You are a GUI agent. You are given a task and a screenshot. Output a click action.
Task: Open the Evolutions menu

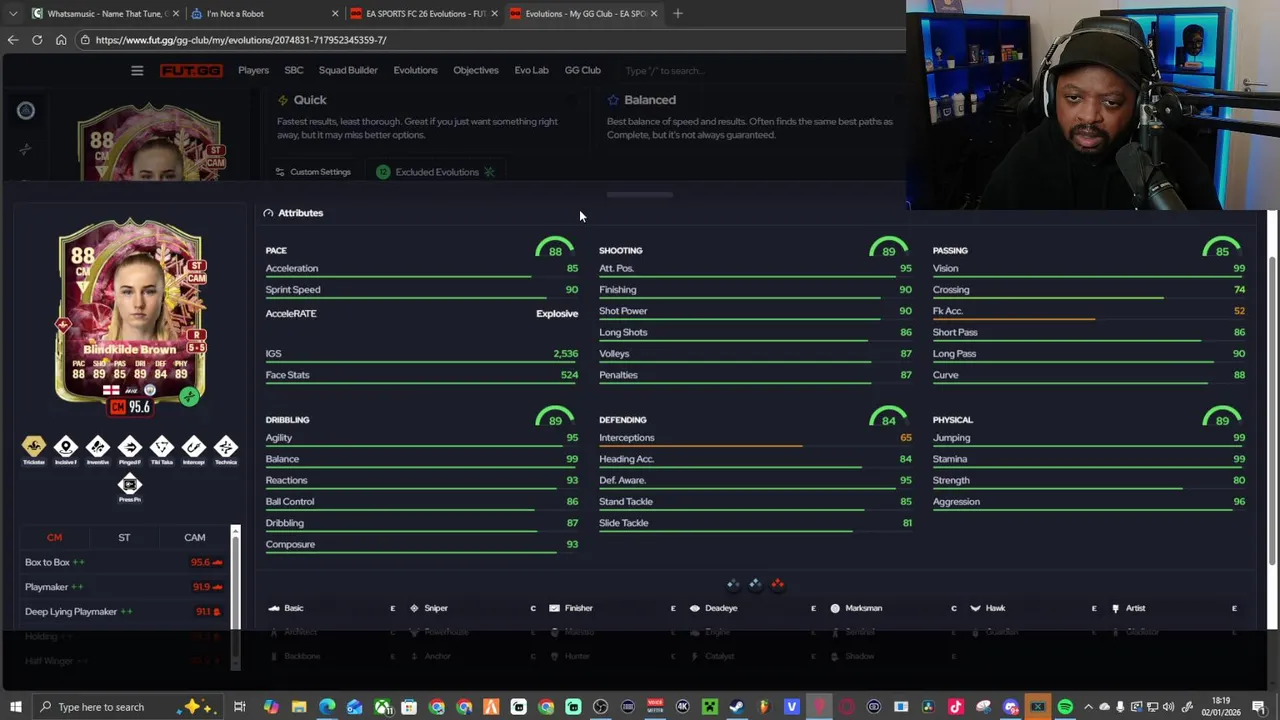pyautogui.click(x=415, y=70)
